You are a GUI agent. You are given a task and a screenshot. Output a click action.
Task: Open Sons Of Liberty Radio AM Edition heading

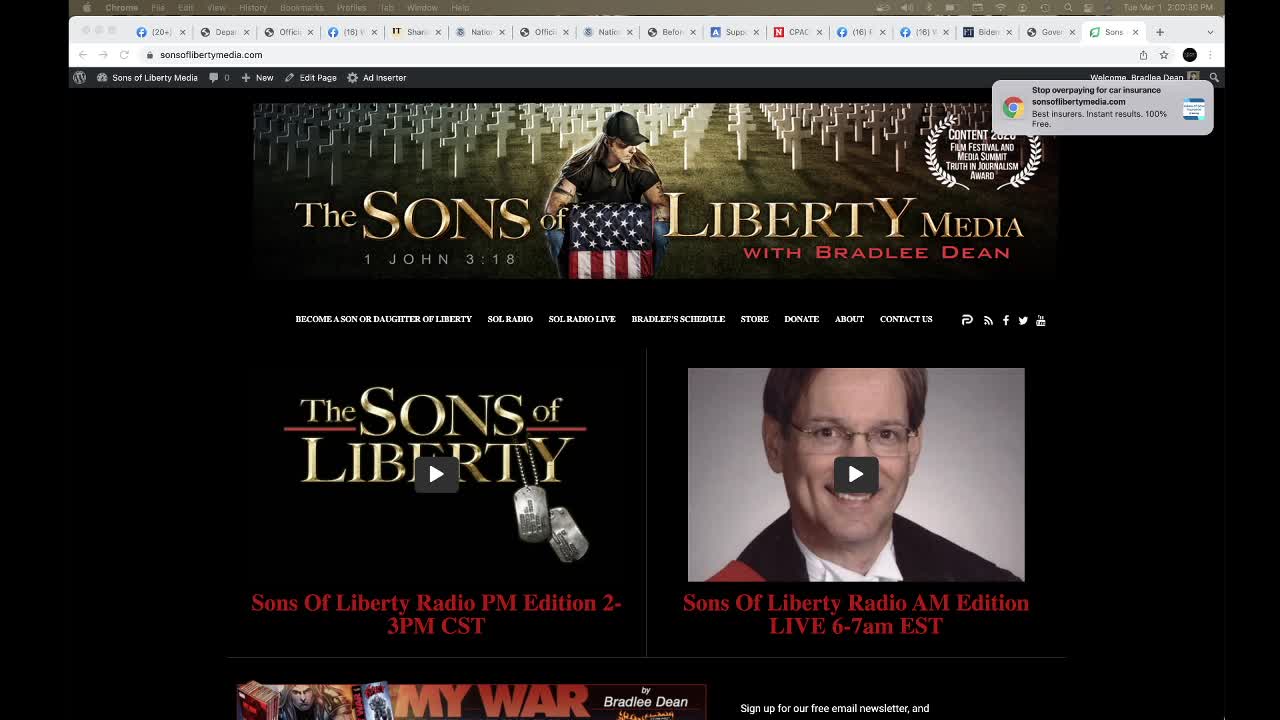click(856, 614)
